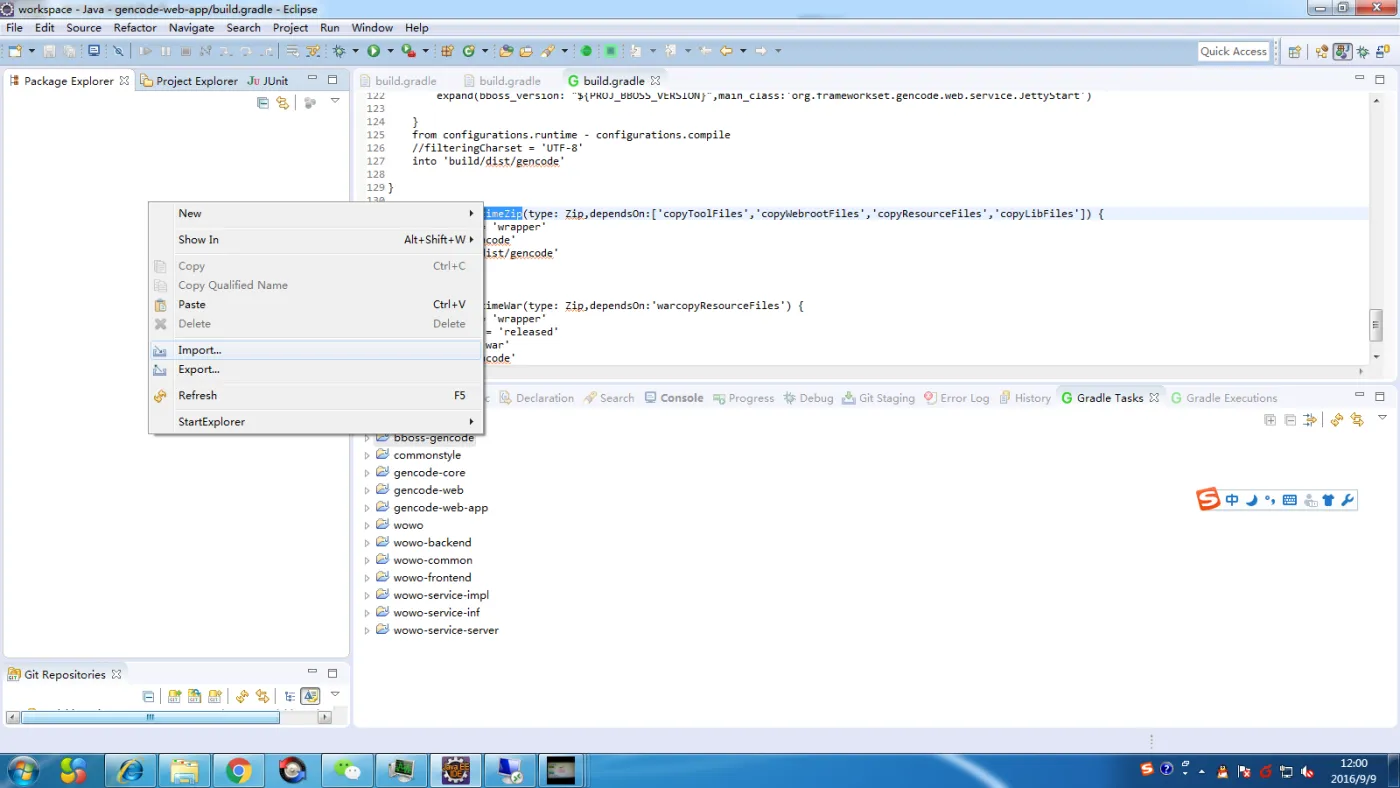Click Clone a Git repository icon
Screen dimensions: 1400x788
tap(195, 696)
